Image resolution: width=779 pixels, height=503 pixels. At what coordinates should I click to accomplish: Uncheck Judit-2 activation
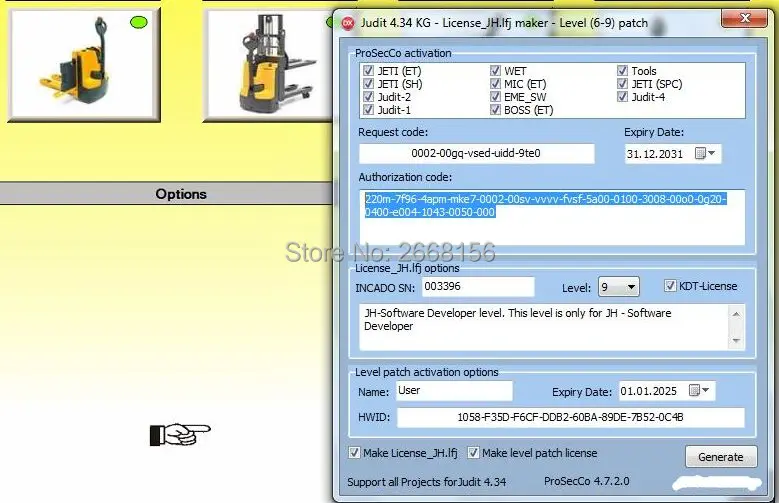coord(368,96)
